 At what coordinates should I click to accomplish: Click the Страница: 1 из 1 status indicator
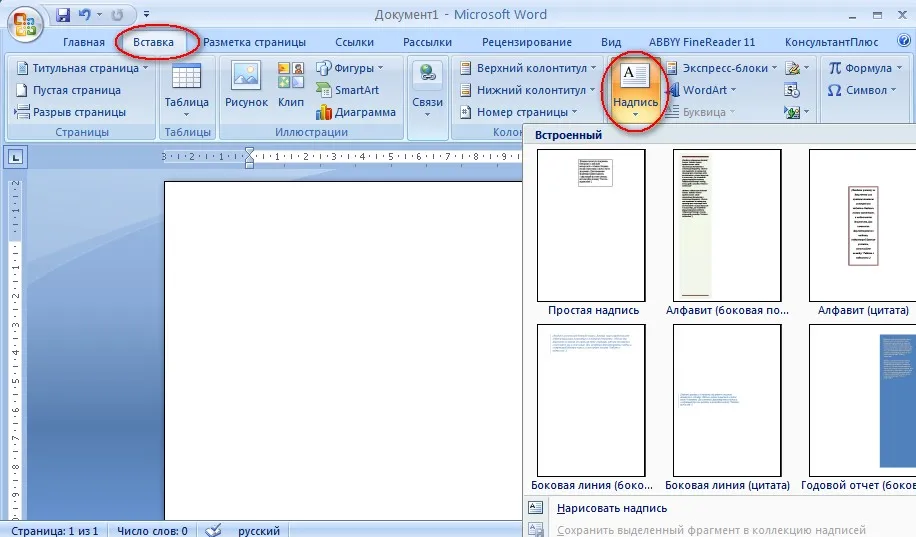(55, 531)
